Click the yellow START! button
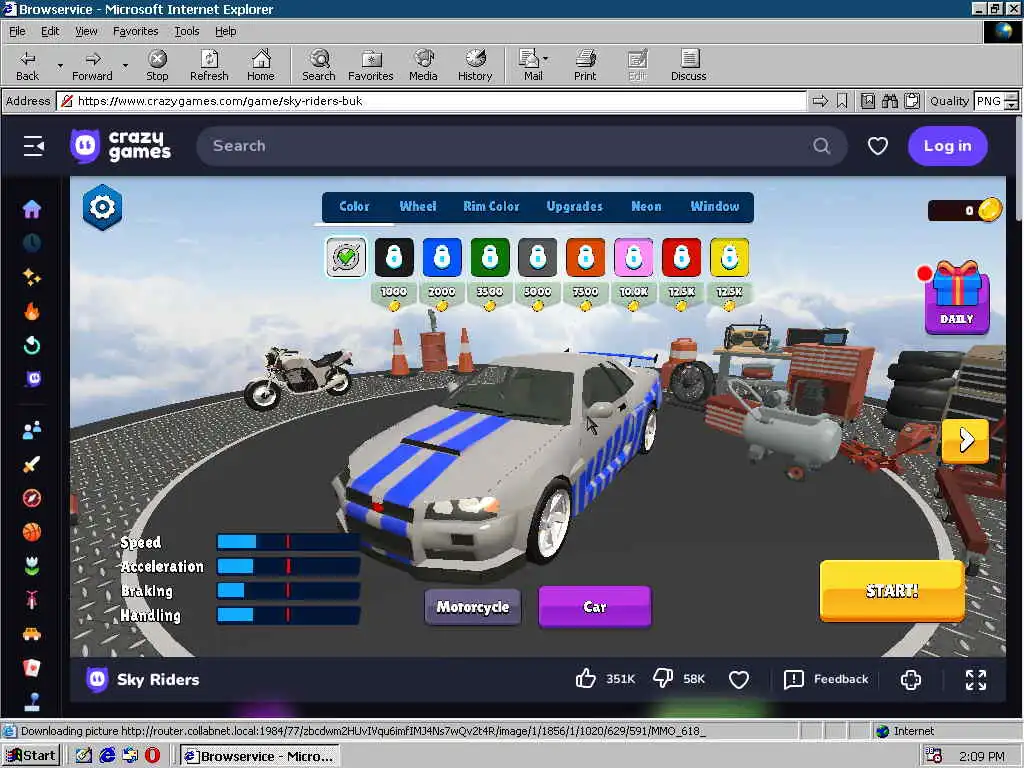The width and height of the screenshot is (1024, 768). pyautogui.click(x=892, y=590)
